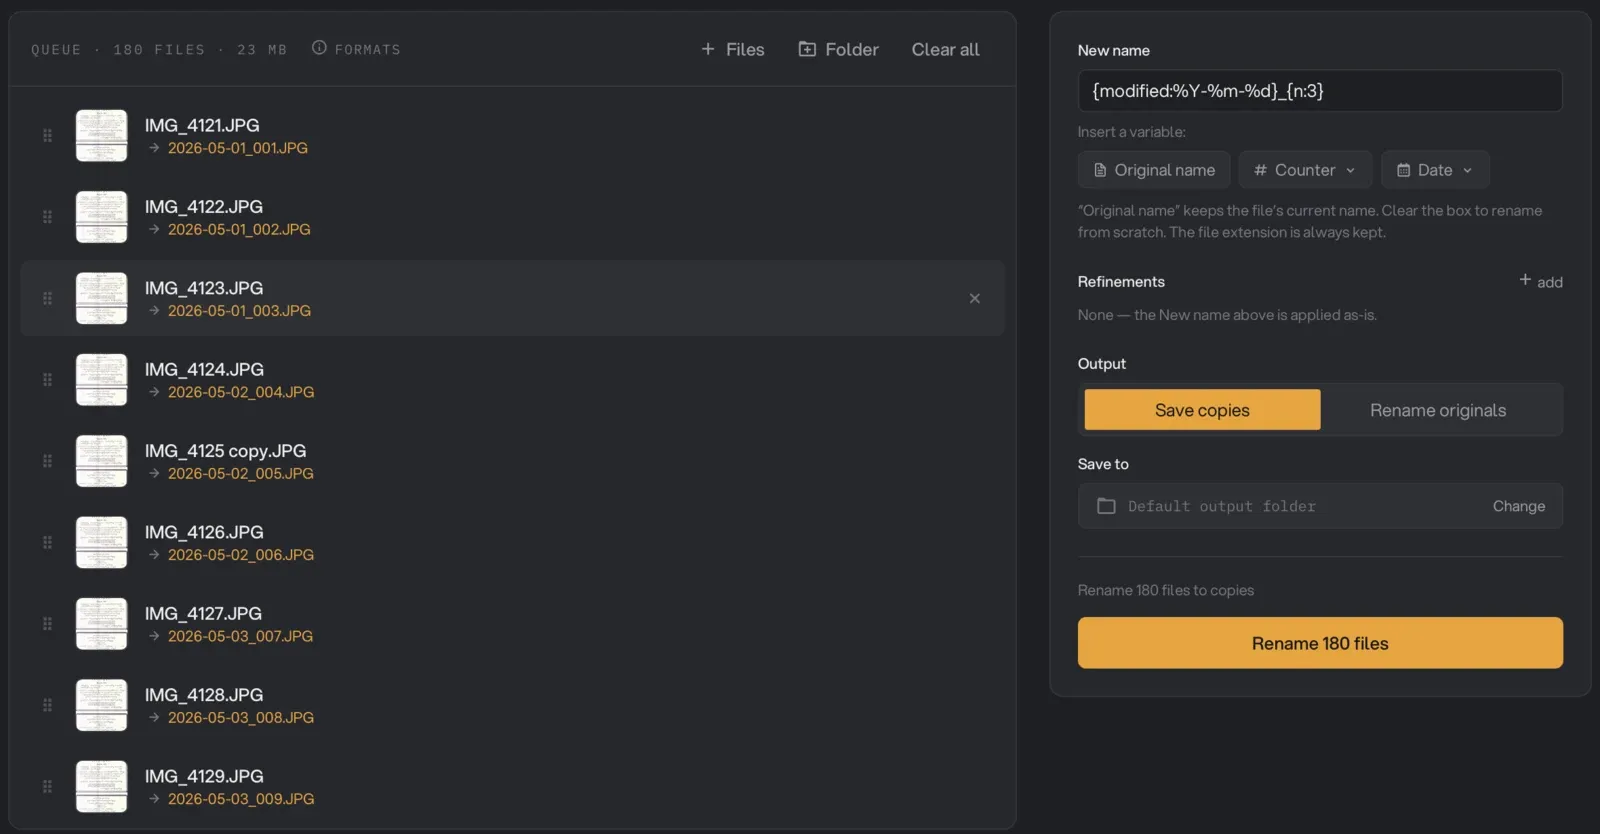The height and width of the screenshot is (834, 1600).
Task: Add files using the Files button
Action: pos(733,49)
